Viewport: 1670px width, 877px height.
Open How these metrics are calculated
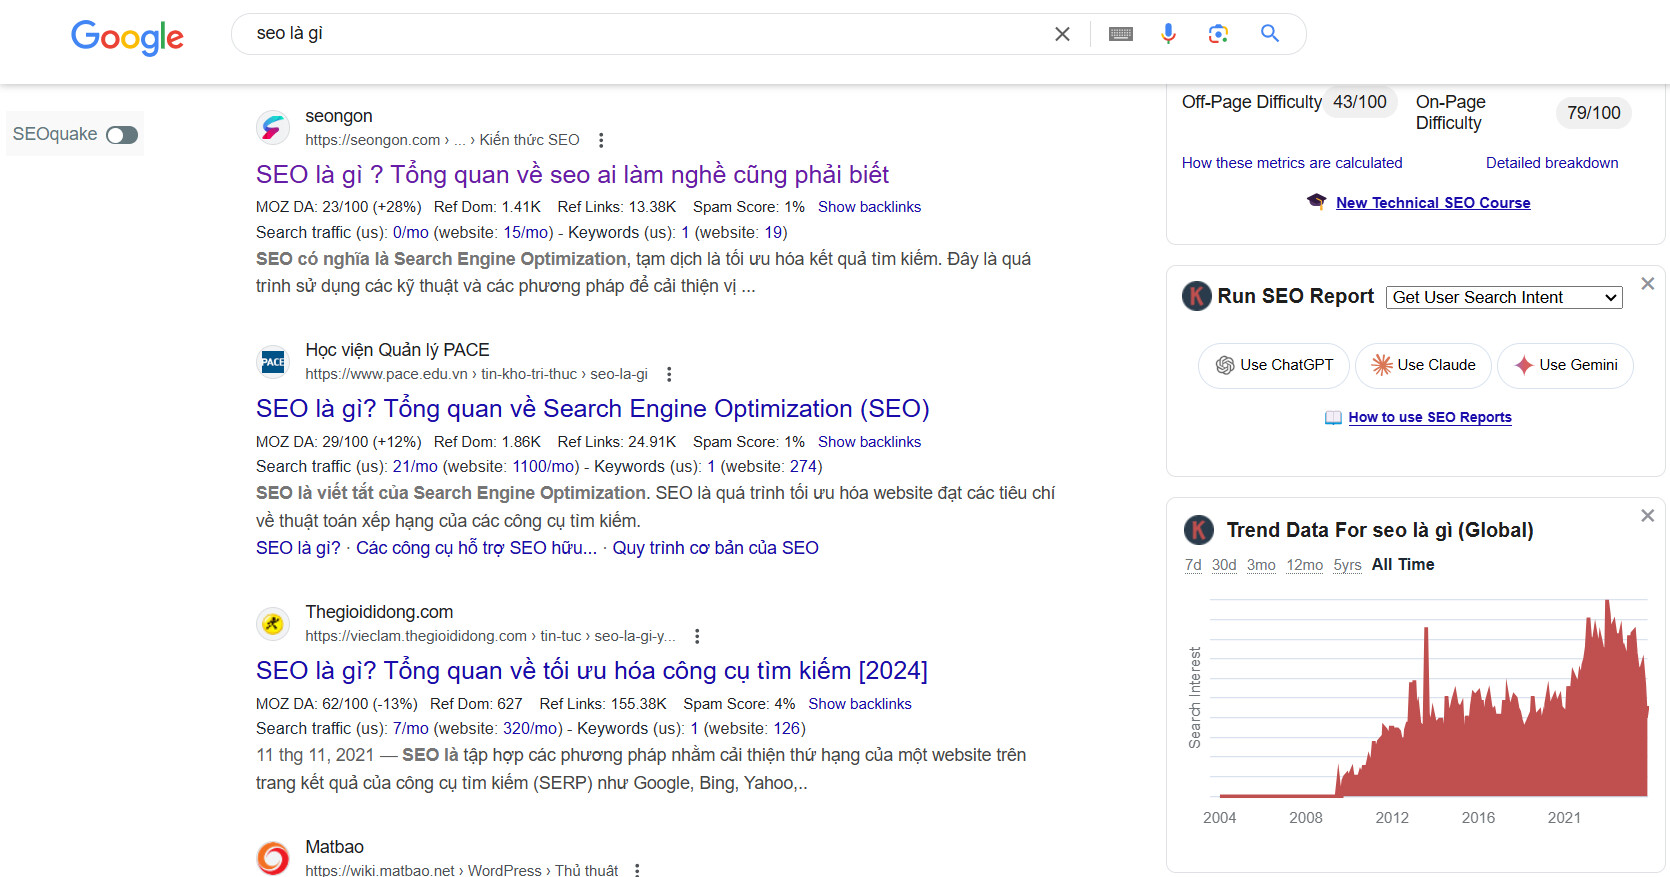pos(1292,163)
